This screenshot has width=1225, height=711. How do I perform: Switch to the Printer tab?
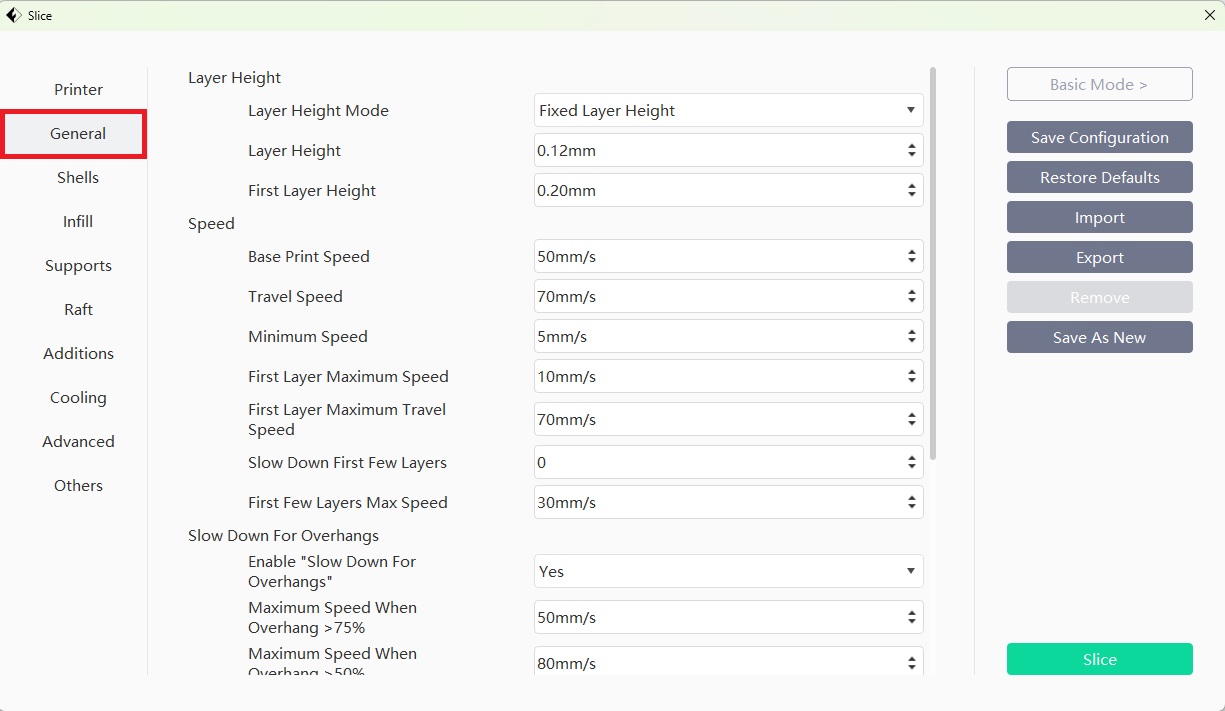[x=78, y=90]
